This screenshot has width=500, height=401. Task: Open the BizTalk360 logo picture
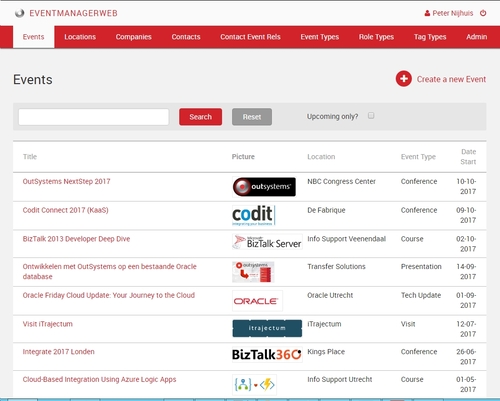[267, 354]
